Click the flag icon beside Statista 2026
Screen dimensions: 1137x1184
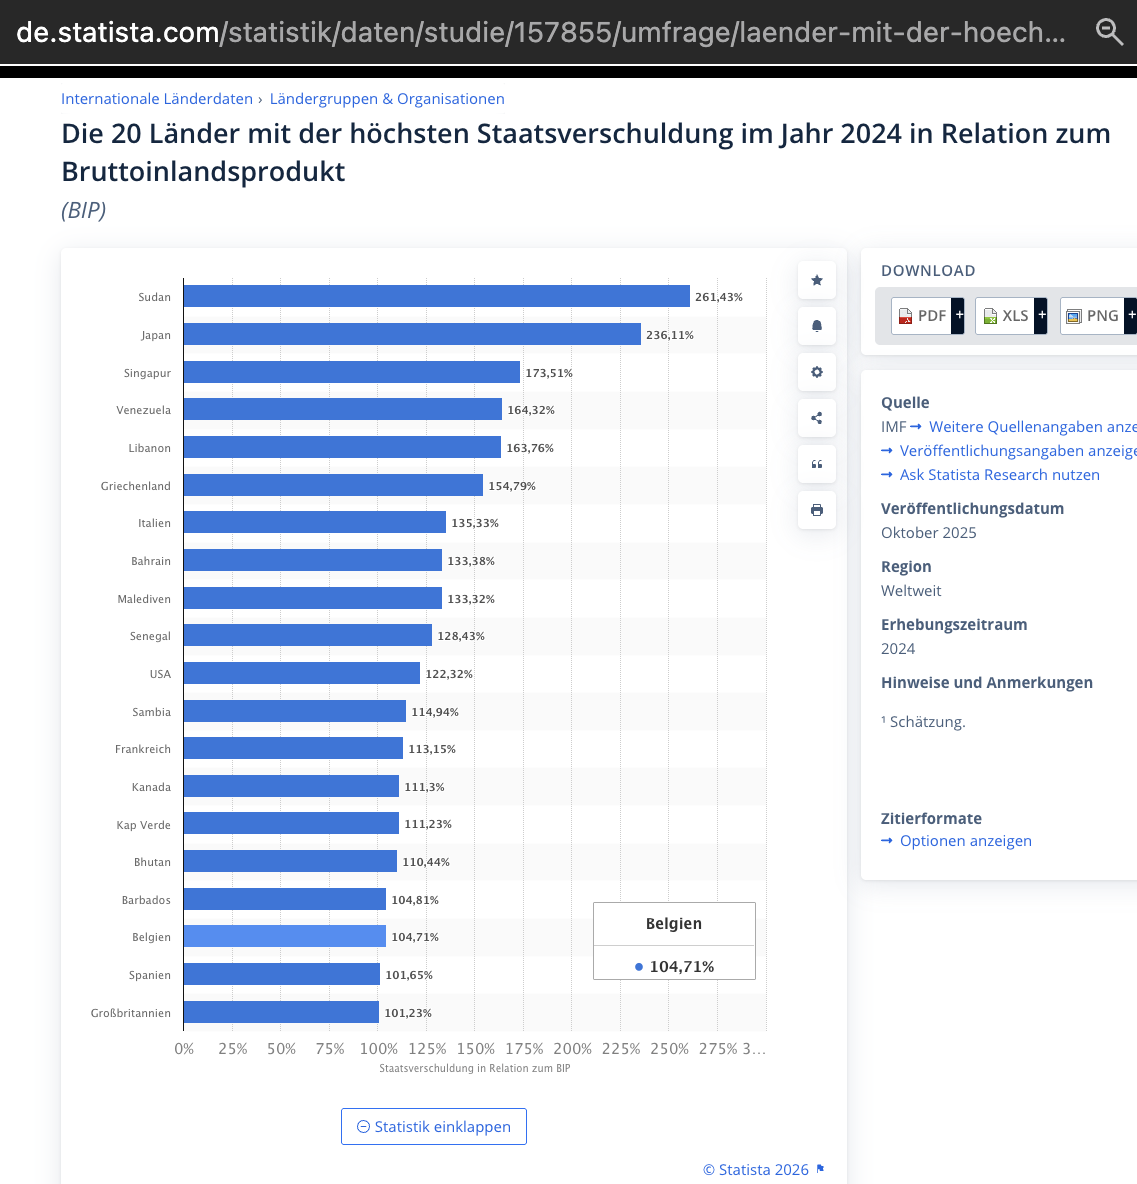point(820,1169)
